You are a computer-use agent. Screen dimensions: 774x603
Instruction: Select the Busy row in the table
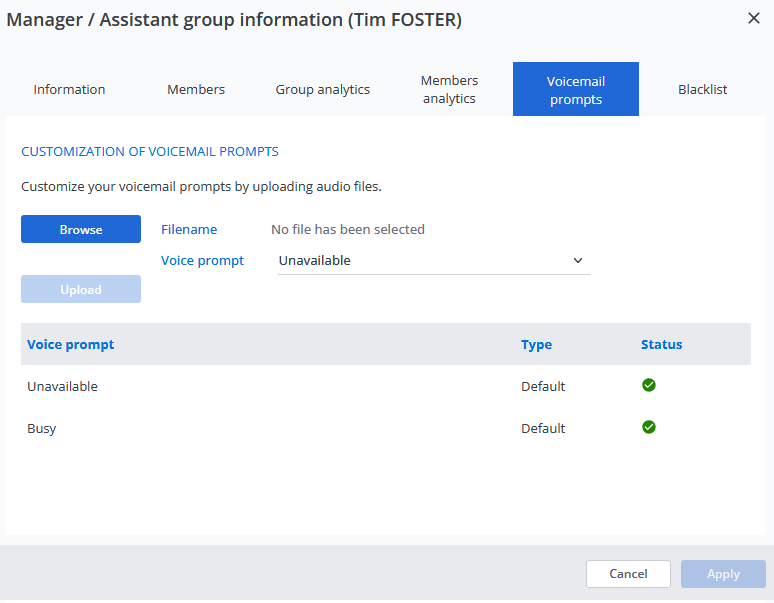(x=42, y=428)
